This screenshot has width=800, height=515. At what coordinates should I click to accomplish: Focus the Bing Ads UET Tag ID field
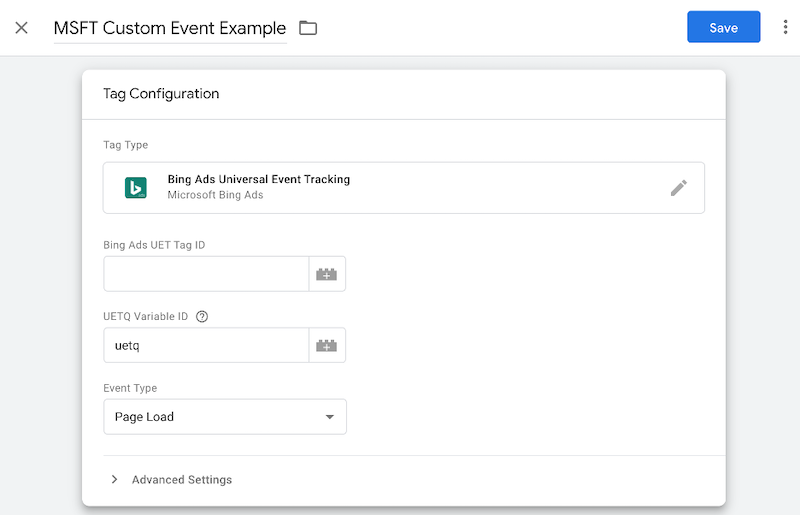point(206,274)
